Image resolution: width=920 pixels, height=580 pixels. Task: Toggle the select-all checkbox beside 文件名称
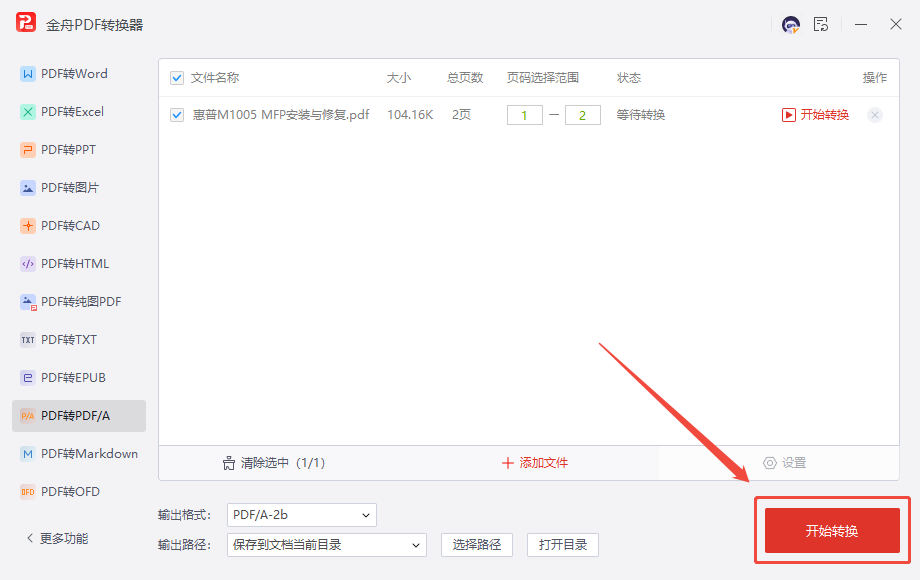[x=177, y=78]
